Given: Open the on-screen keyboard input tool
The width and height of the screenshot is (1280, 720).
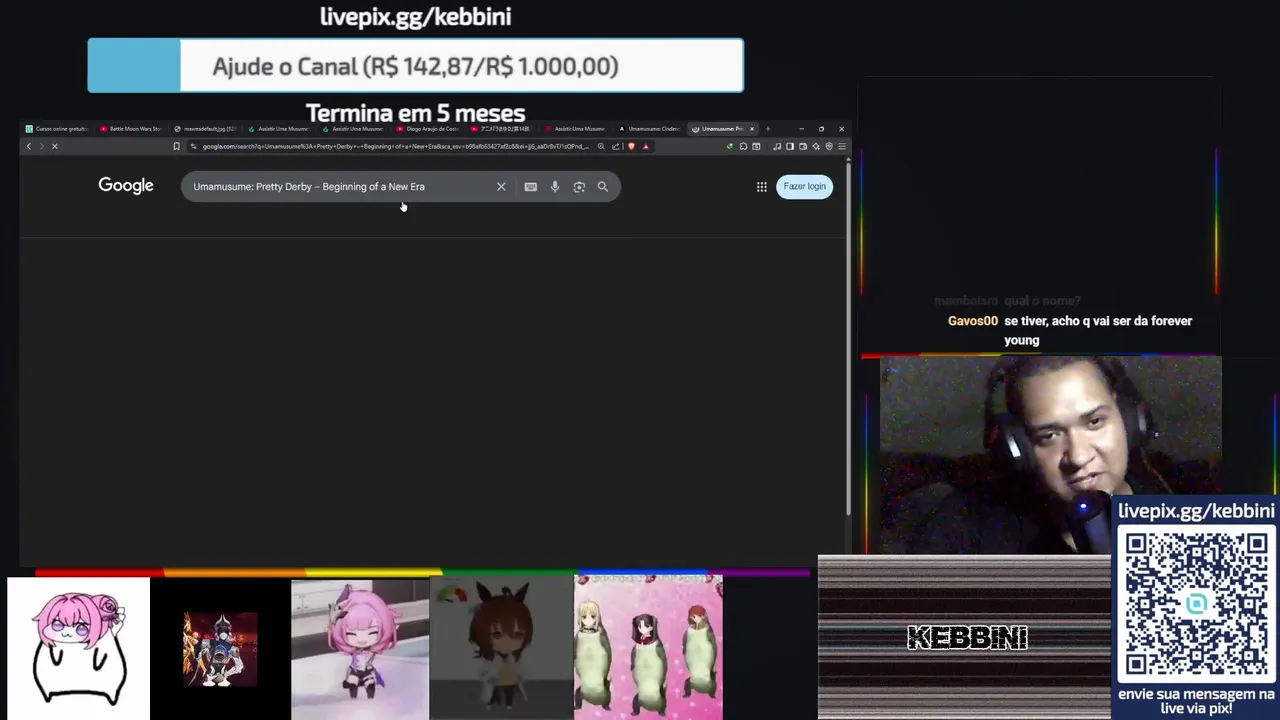Looking at the screenshot, I should tap(530, 186).
